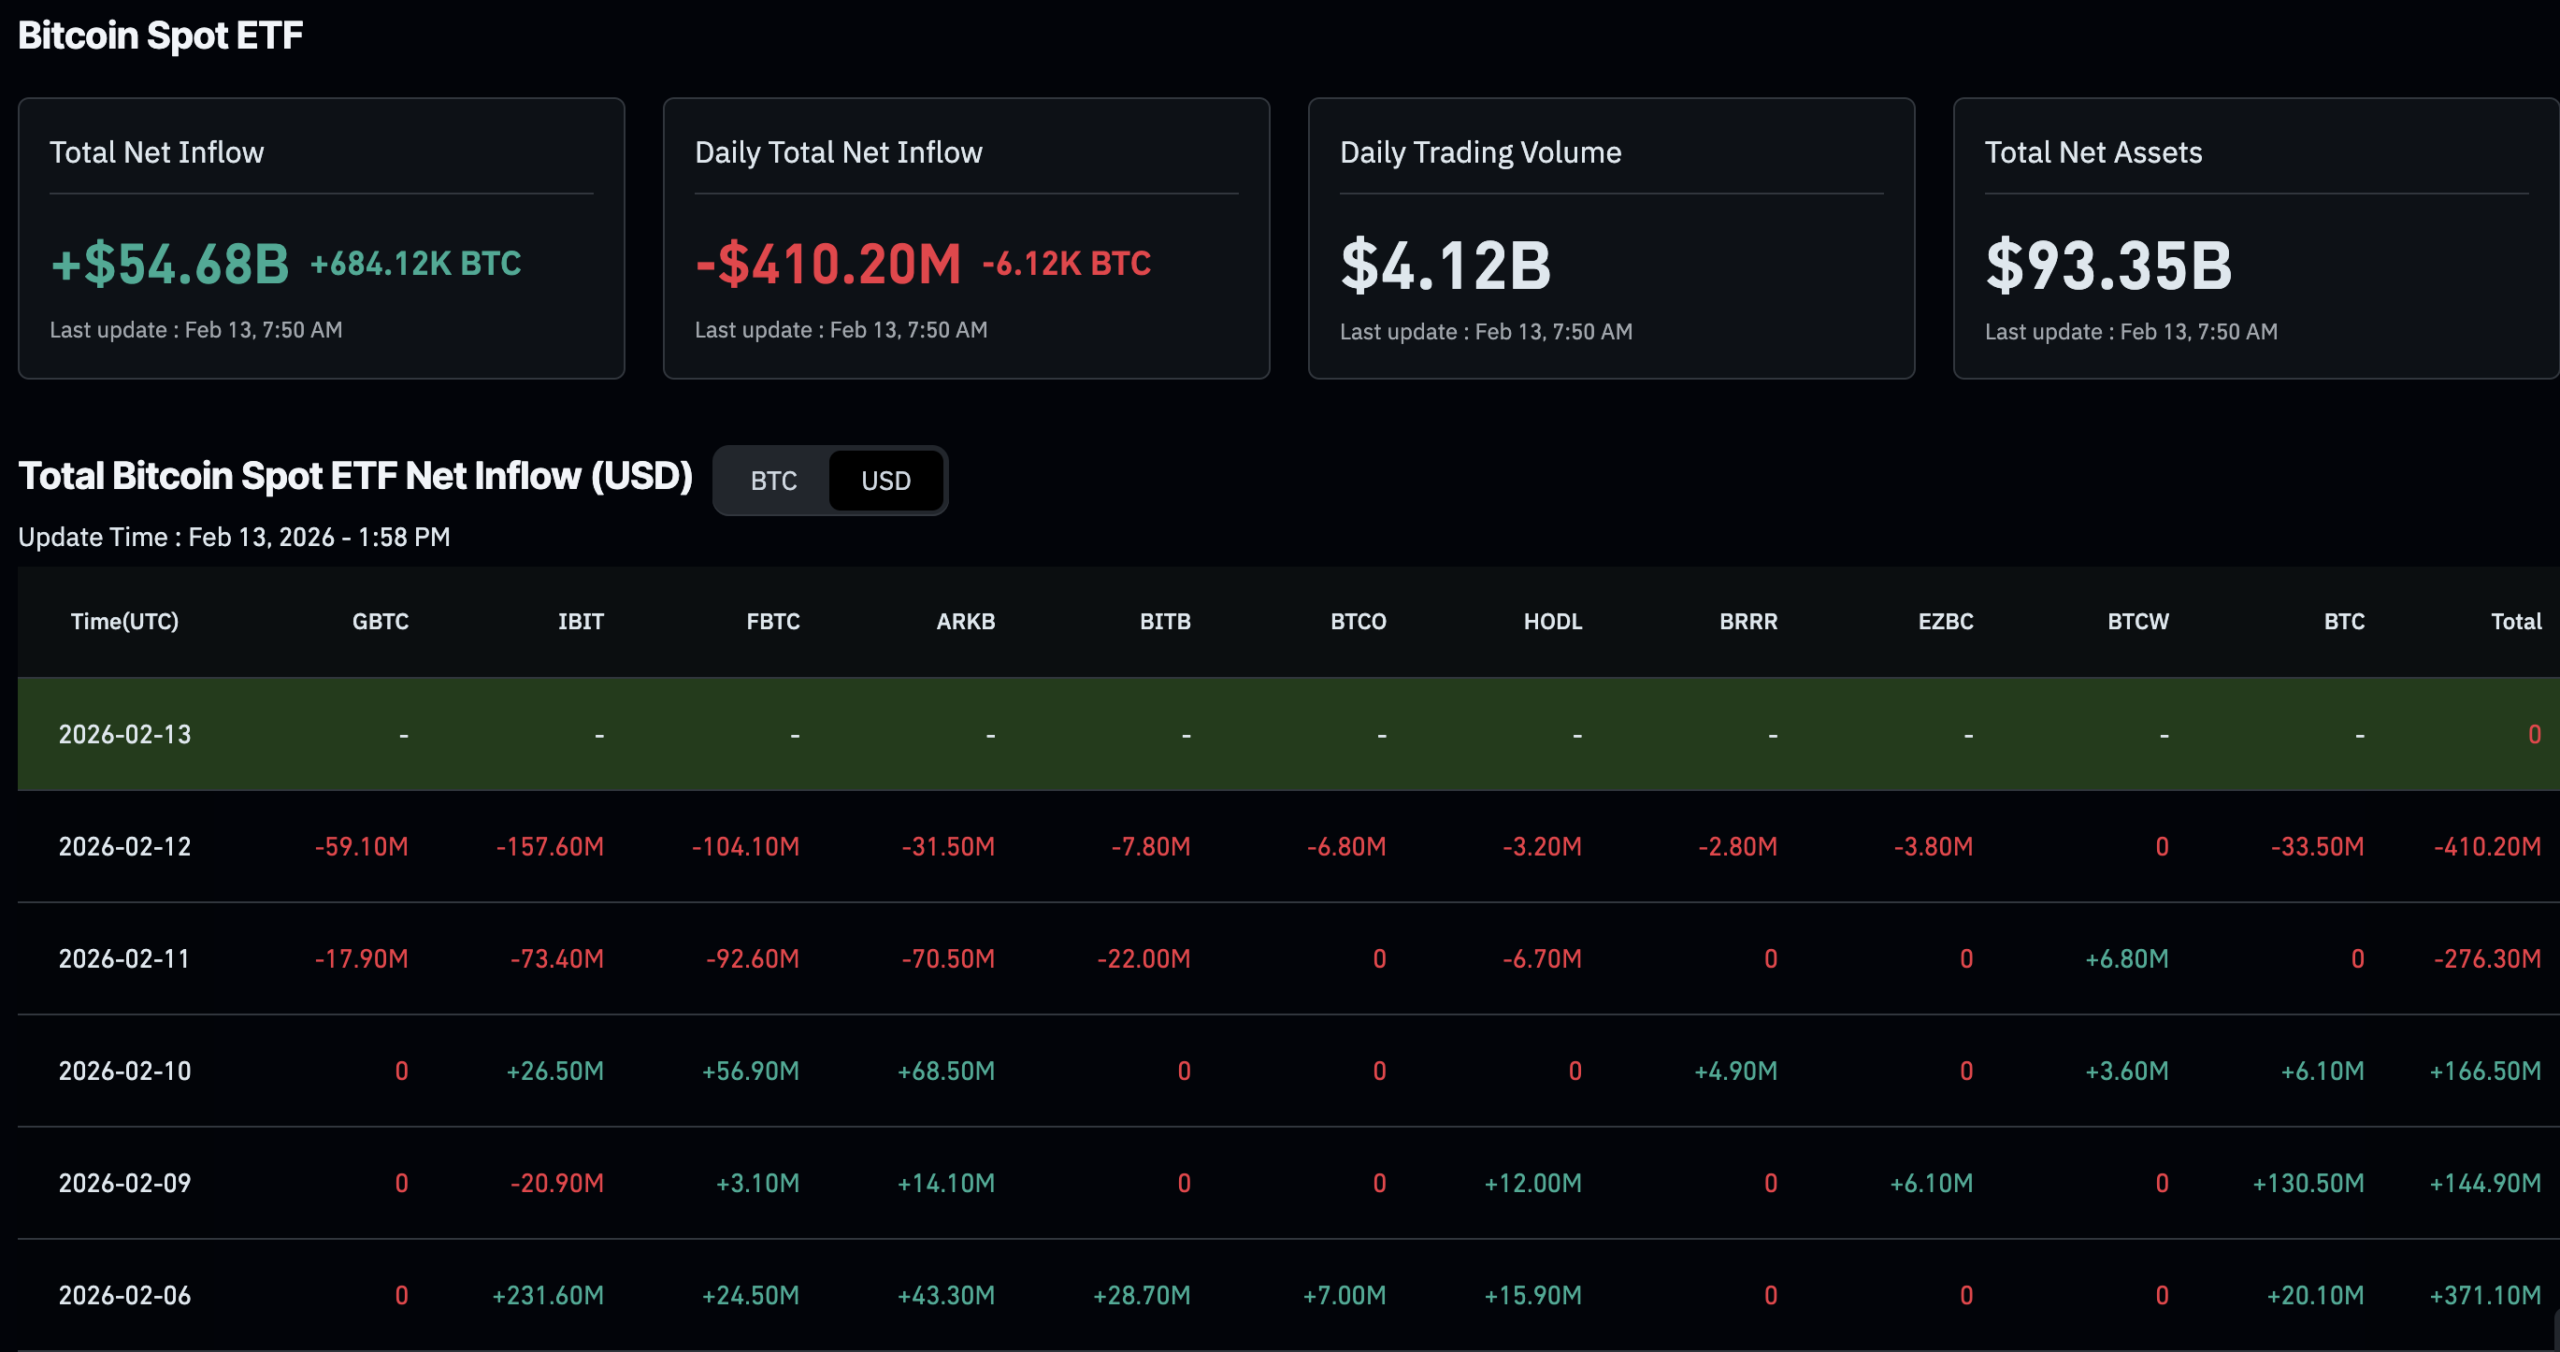2560x1352 pixels.
Task: Select the USD toggle option
Action: 886,481
